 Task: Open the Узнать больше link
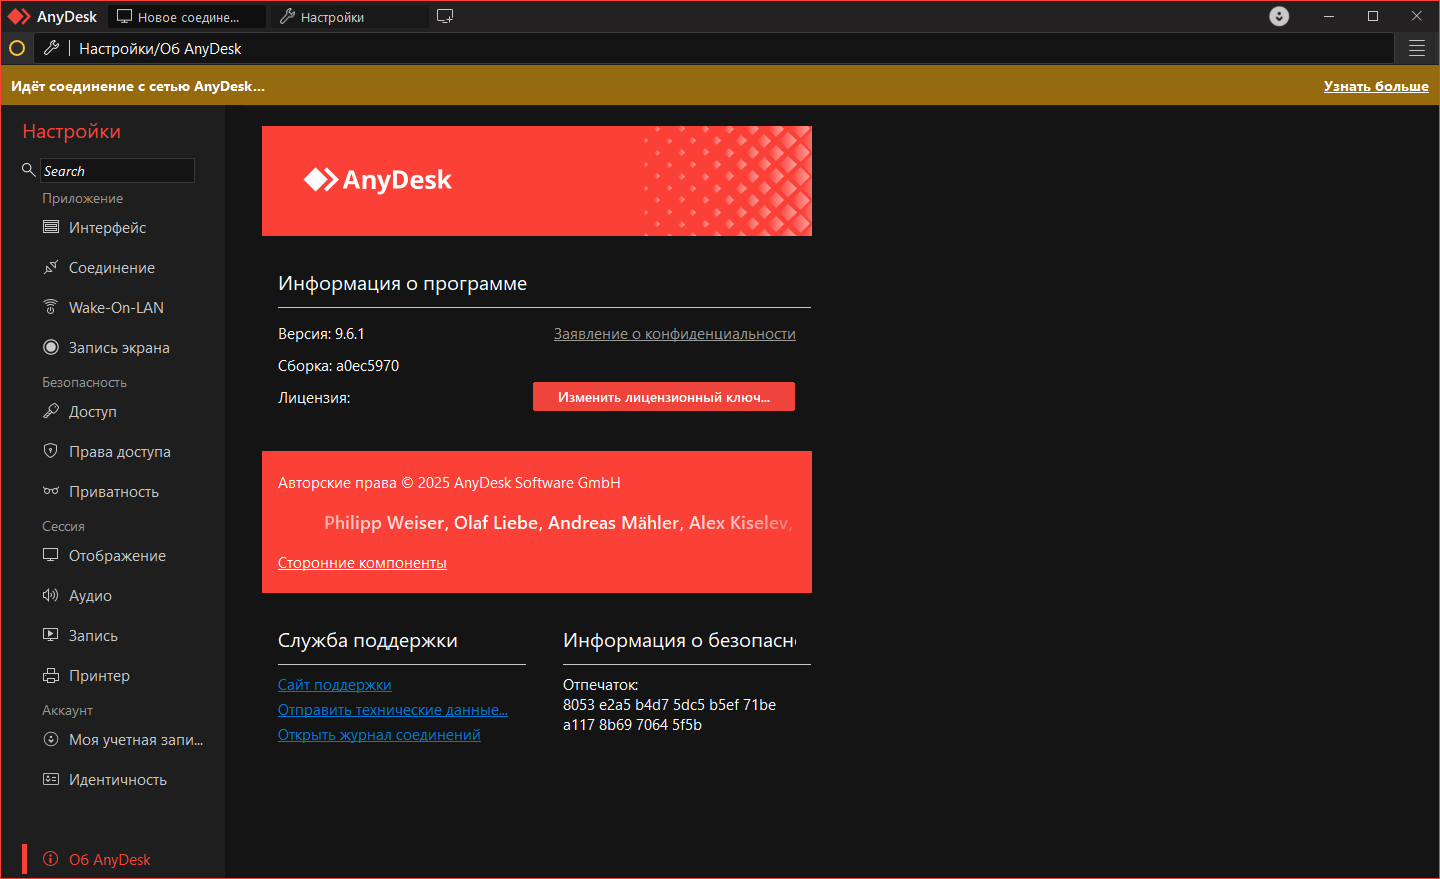[x=1376, y=86]
